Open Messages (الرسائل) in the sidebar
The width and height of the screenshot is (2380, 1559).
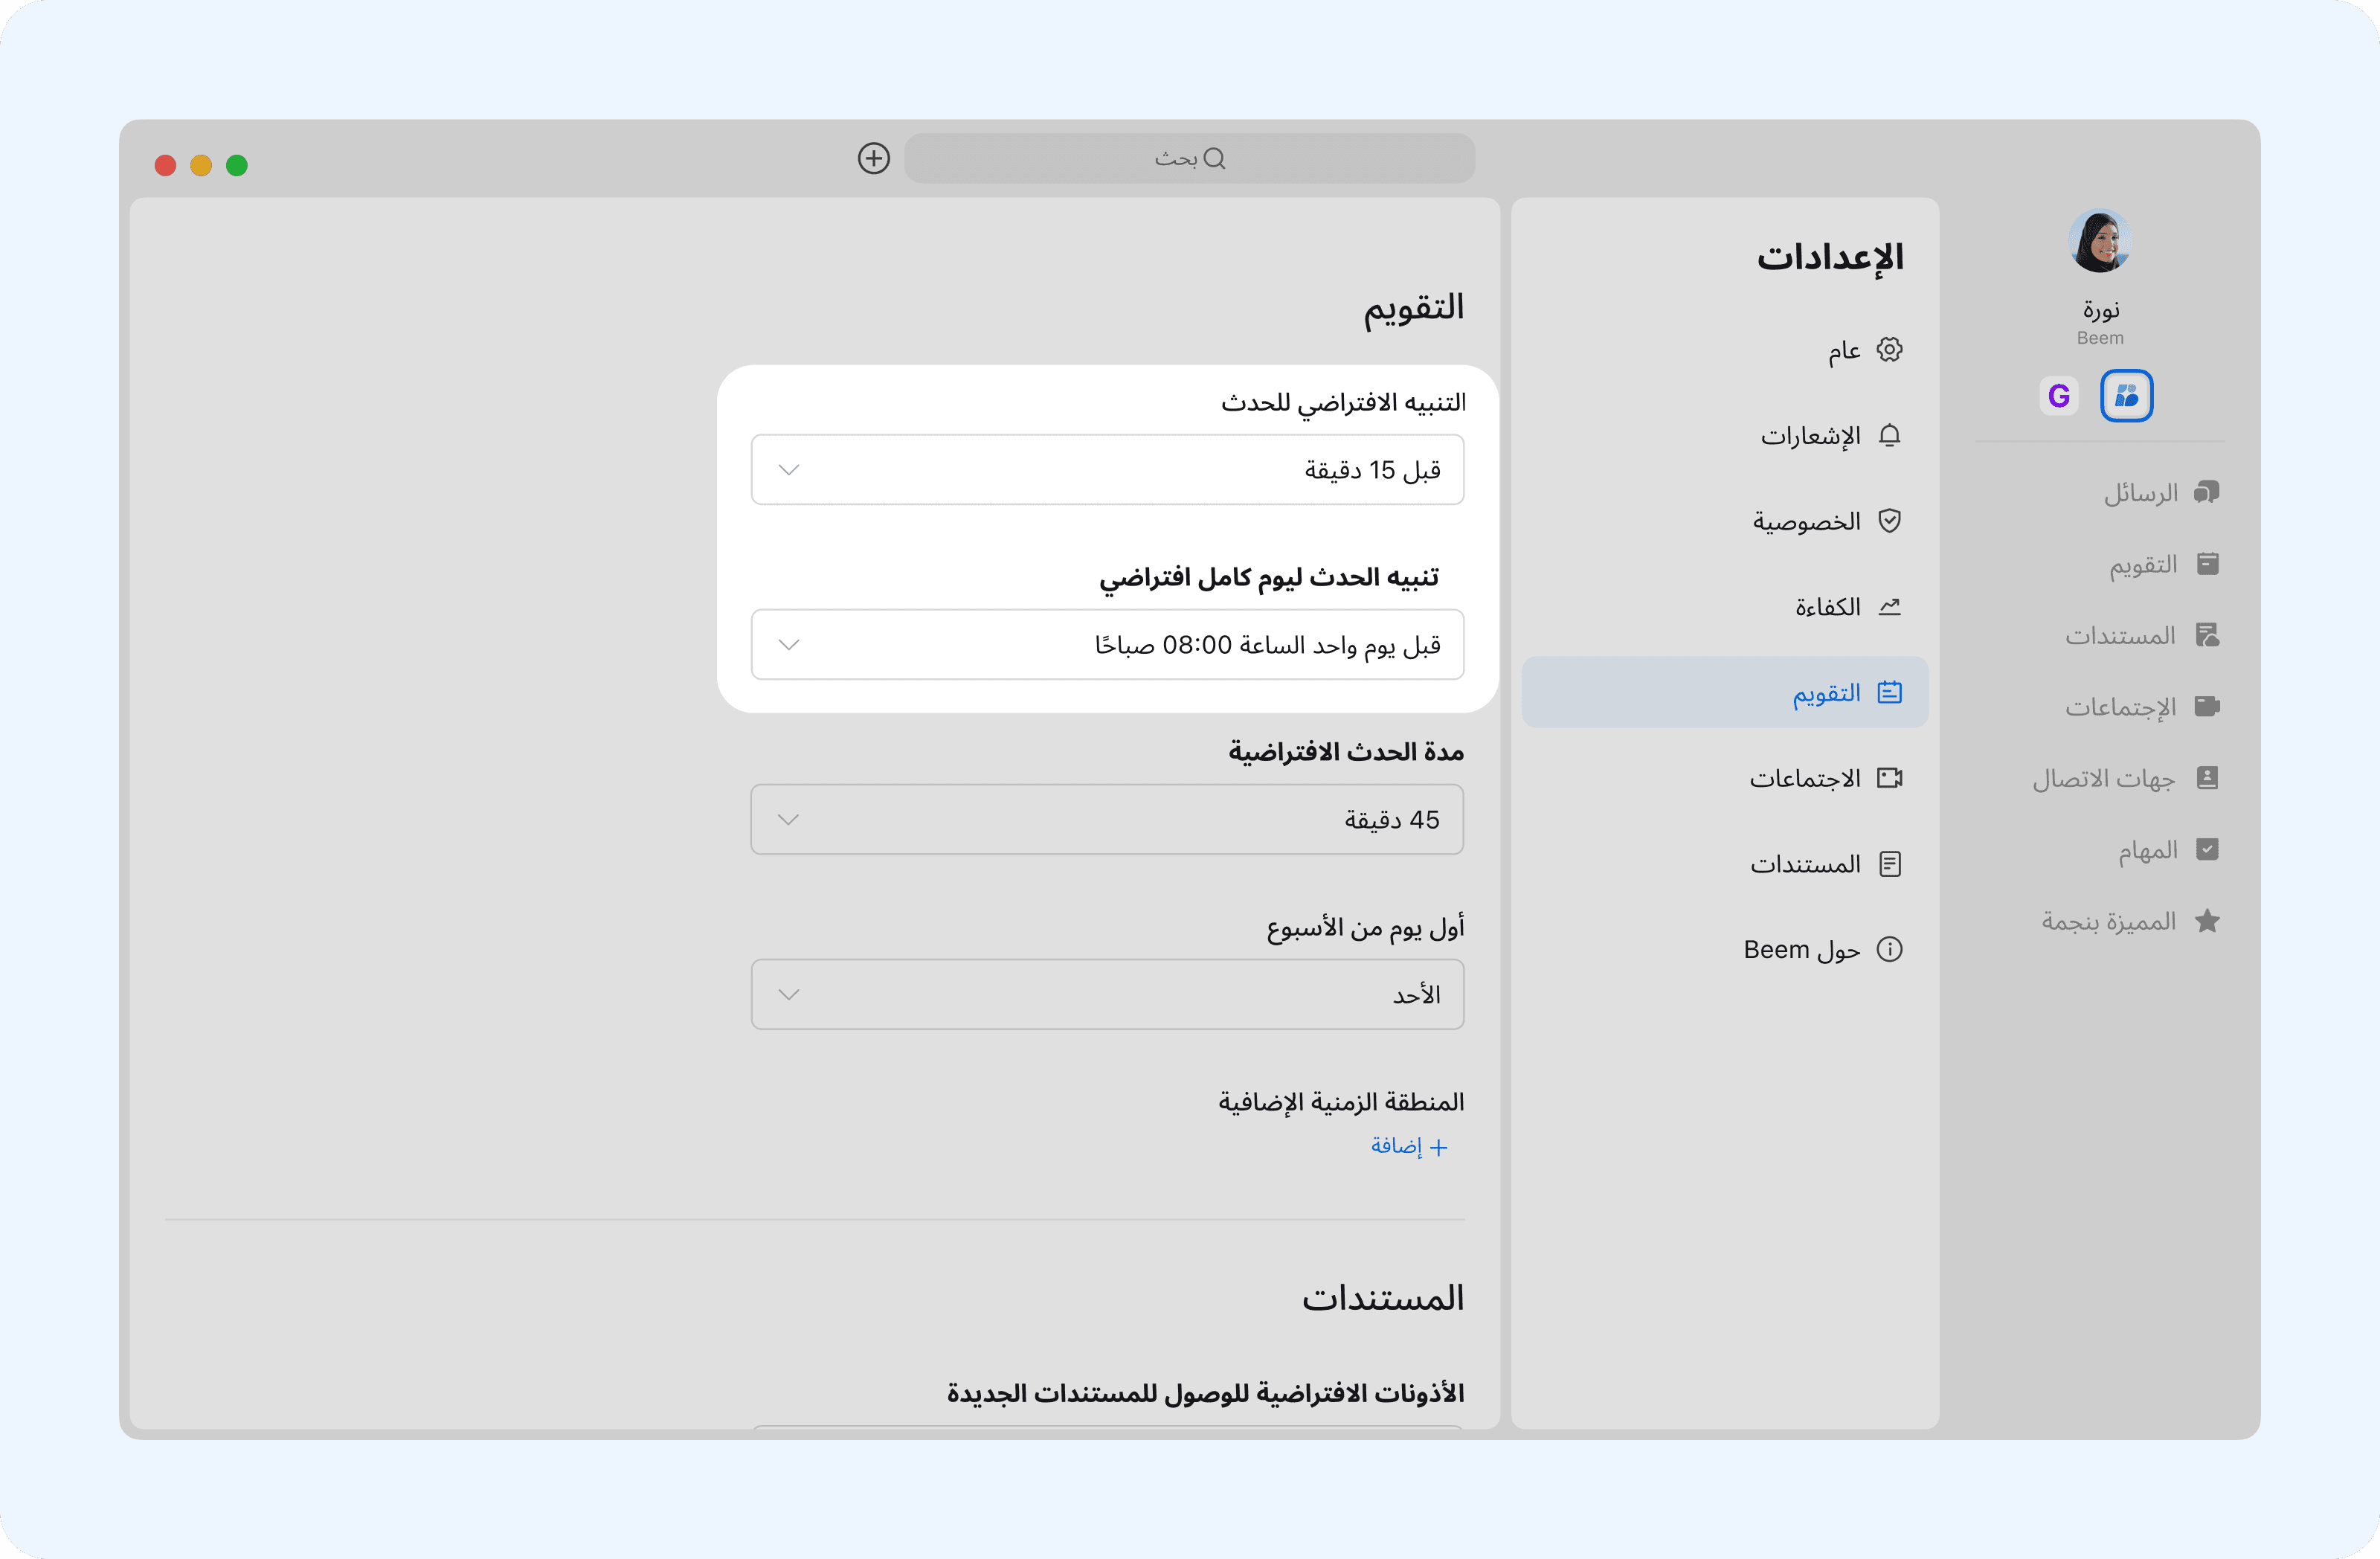click(x=2158, y=493)
